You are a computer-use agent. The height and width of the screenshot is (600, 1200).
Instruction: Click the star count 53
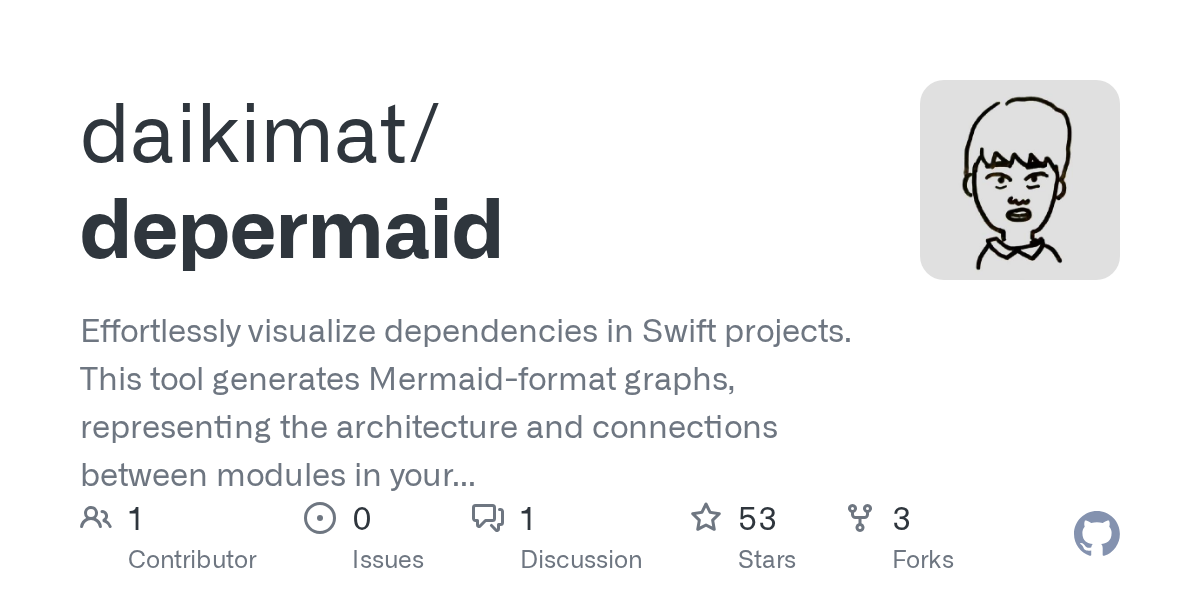(757, 519)
